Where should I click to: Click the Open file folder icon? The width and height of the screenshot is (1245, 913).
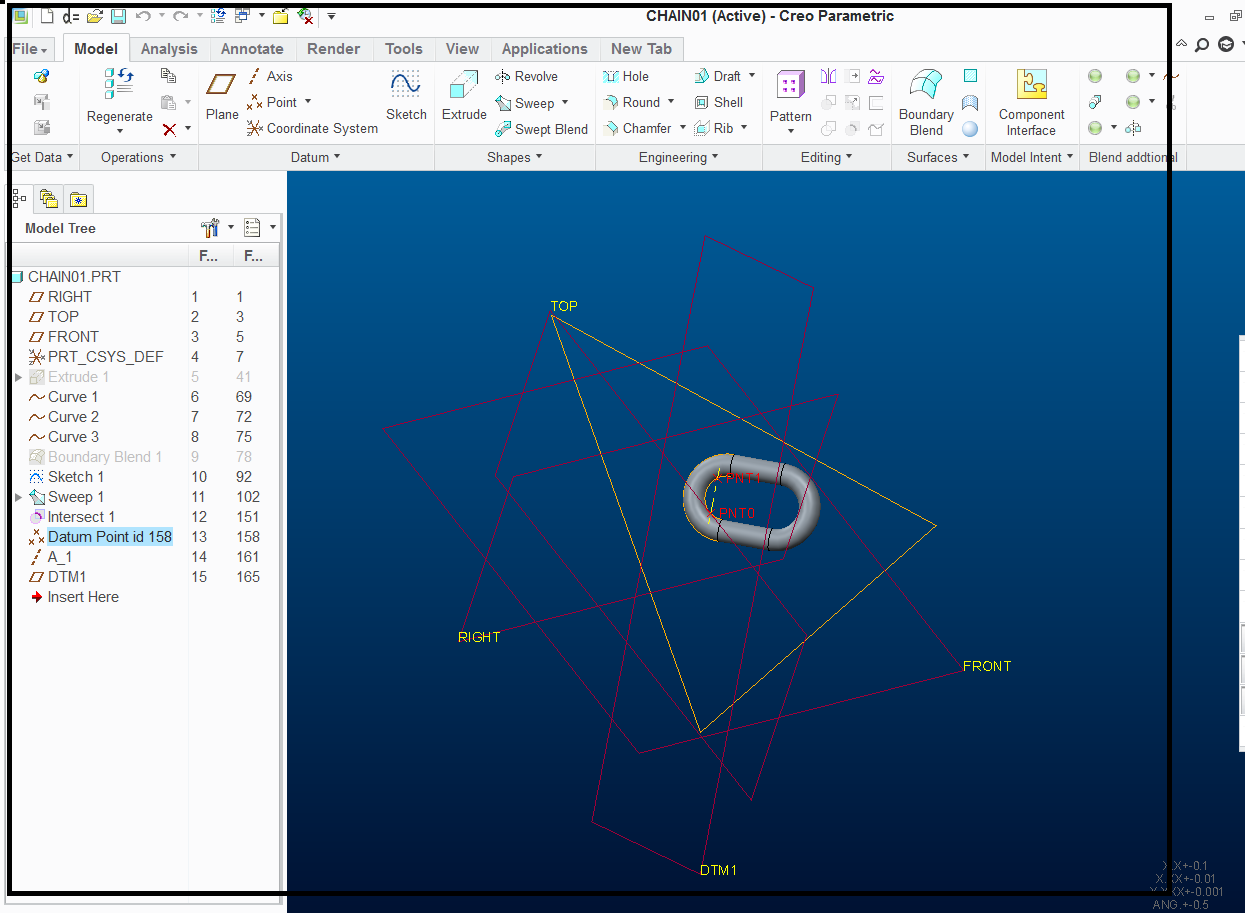95,16
